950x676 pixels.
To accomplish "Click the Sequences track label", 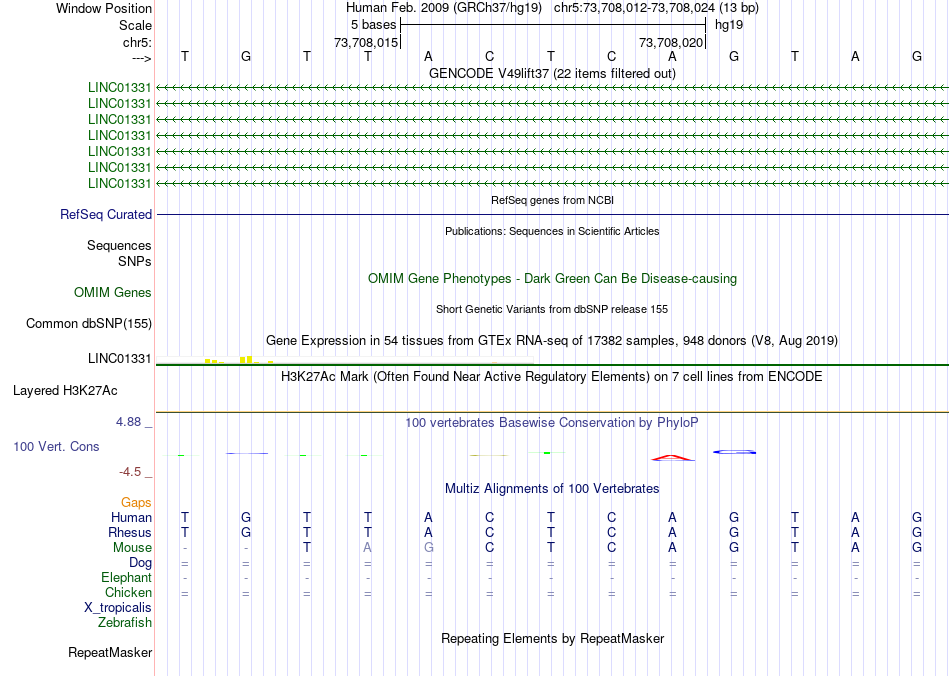I will (x=119, y=245).
